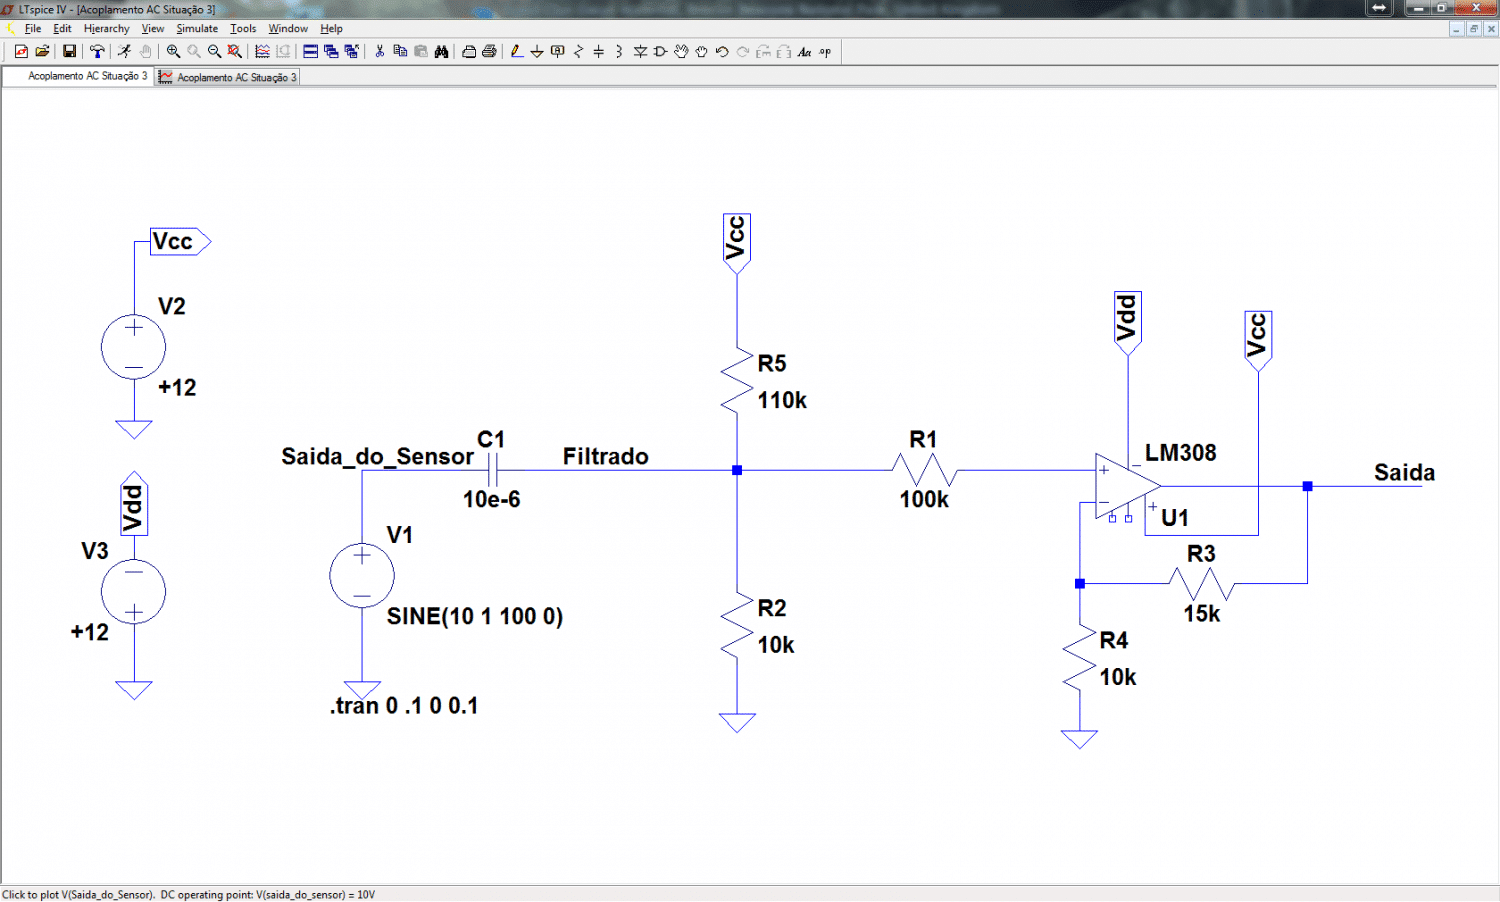Select the Diode component tool
1500x902 pixels.
[640, 51]
